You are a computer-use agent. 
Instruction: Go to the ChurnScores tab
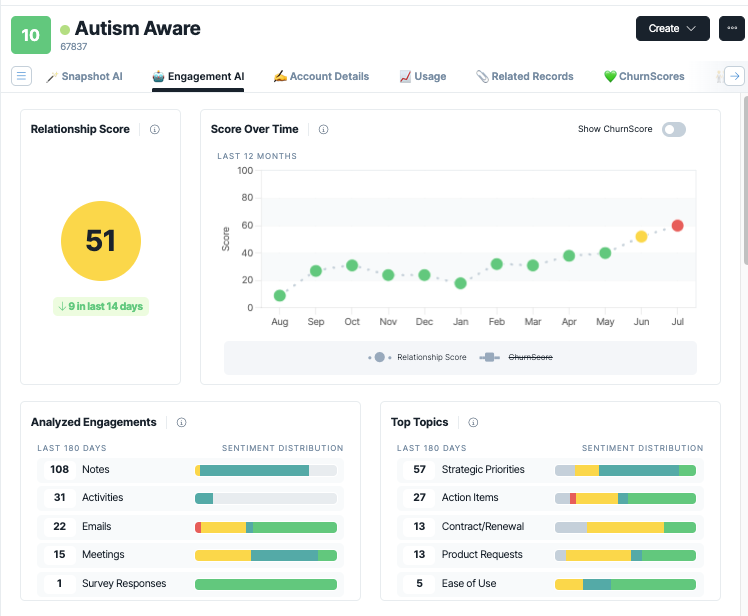pyautogui.click(x=644, y=76)
